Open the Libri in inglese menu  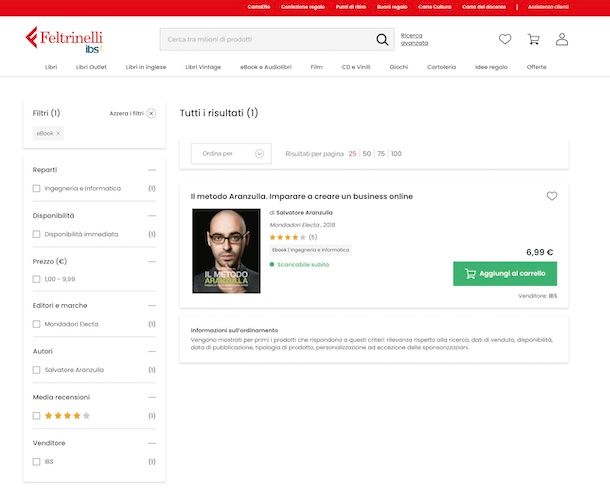[146, 67]
